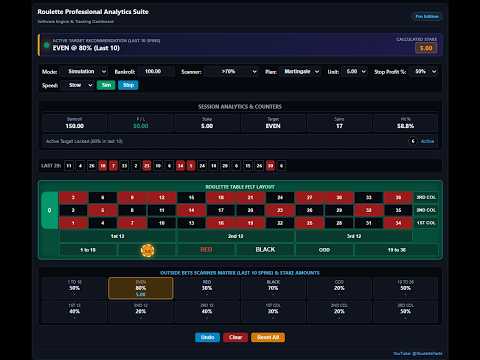Bet on the 1ST COL column cell
This screenshot has height=360, width=480.
pyautogui.click(x=426, y=223)
